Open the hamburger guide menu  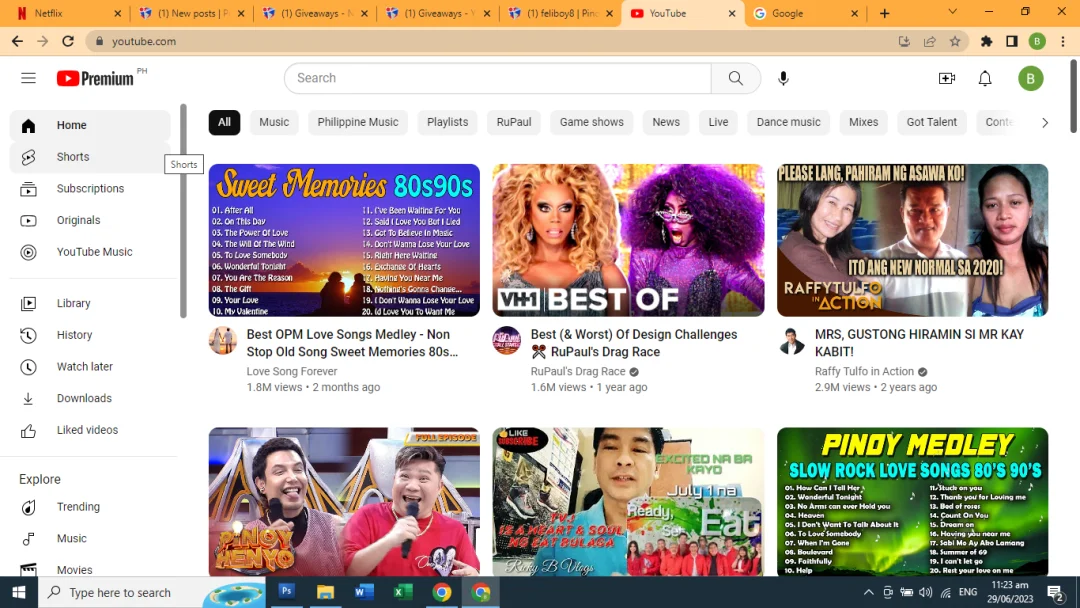coord(28,78)
